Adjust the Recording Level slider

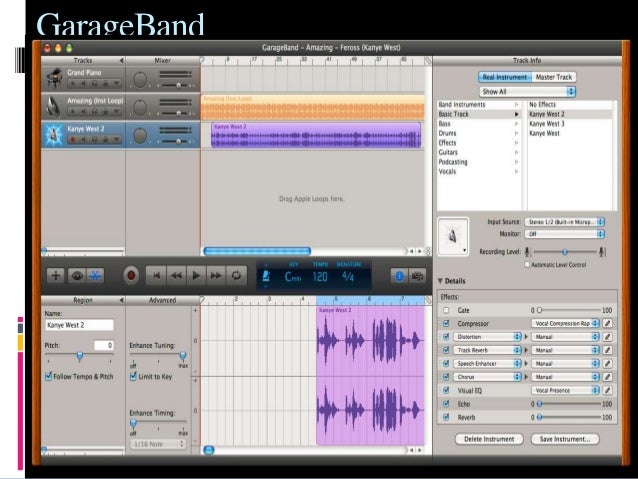pyautogui.click(x=565, y=252)
